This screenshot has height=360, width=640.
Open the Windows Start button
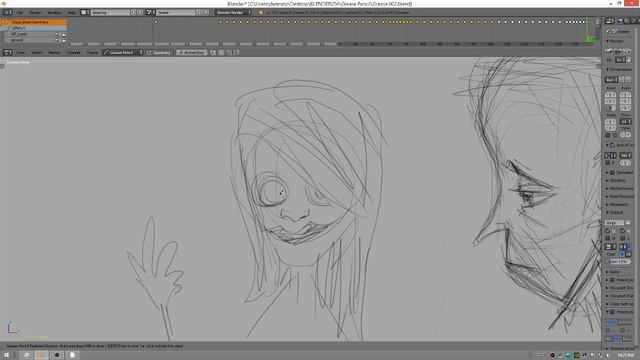coord(7,355)
